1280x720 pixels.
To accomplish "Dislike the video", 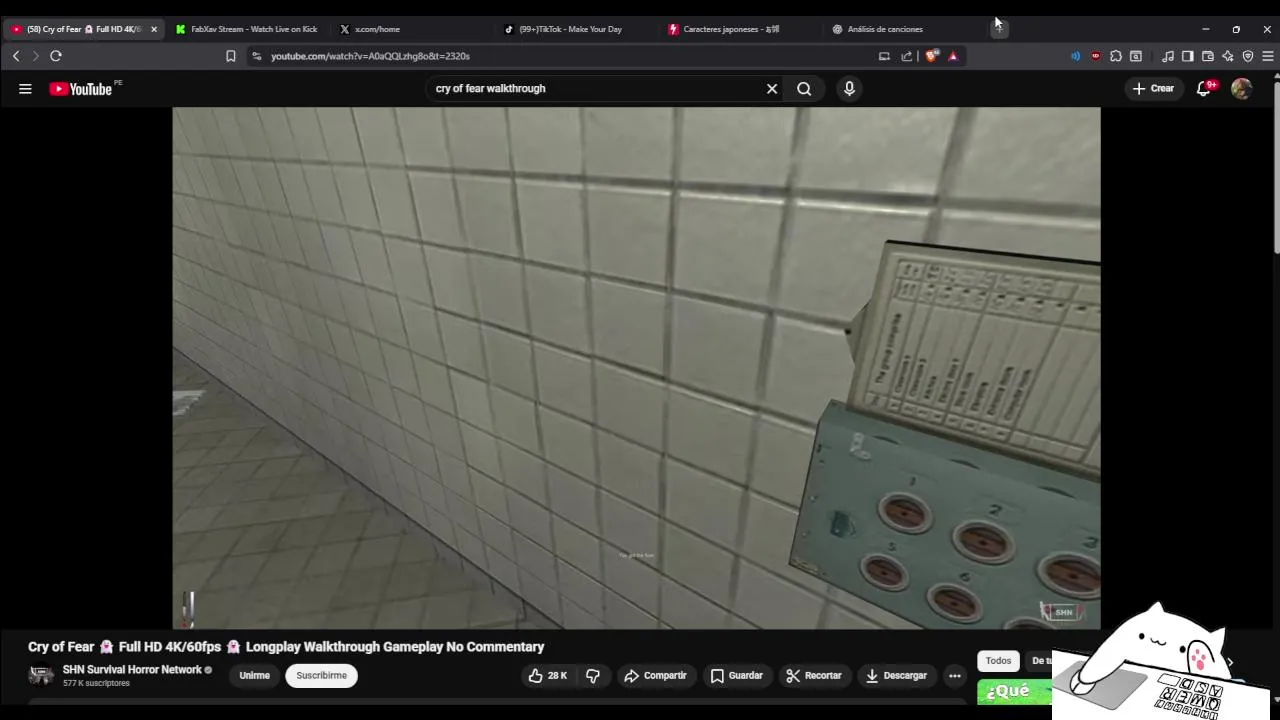I will [x=593, y=676].
